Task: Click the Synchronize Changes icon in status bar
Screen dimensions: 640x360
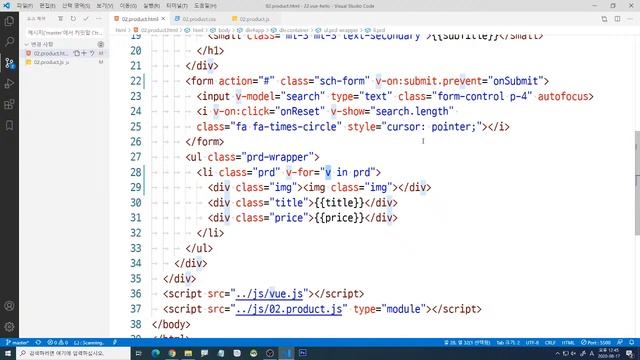Action: pos(38,342)
